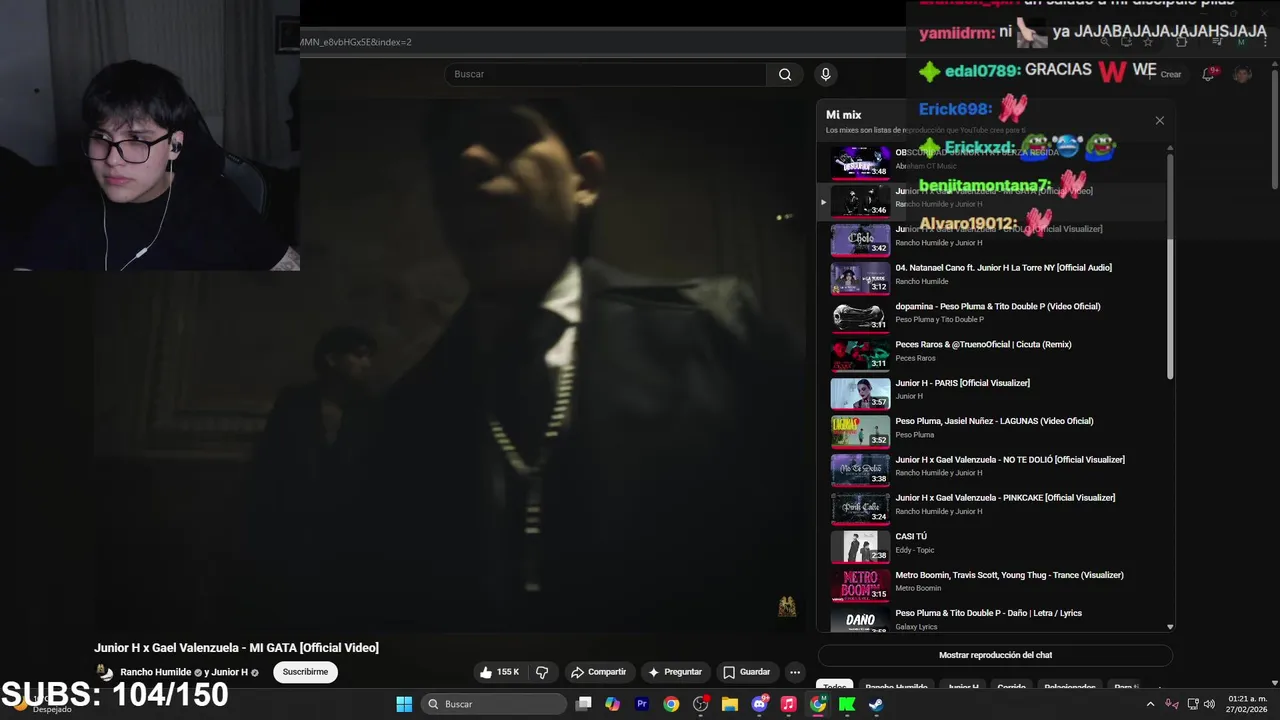Open the Windows Start menu
Screen dimensions: 1280x720
point(404,704)
